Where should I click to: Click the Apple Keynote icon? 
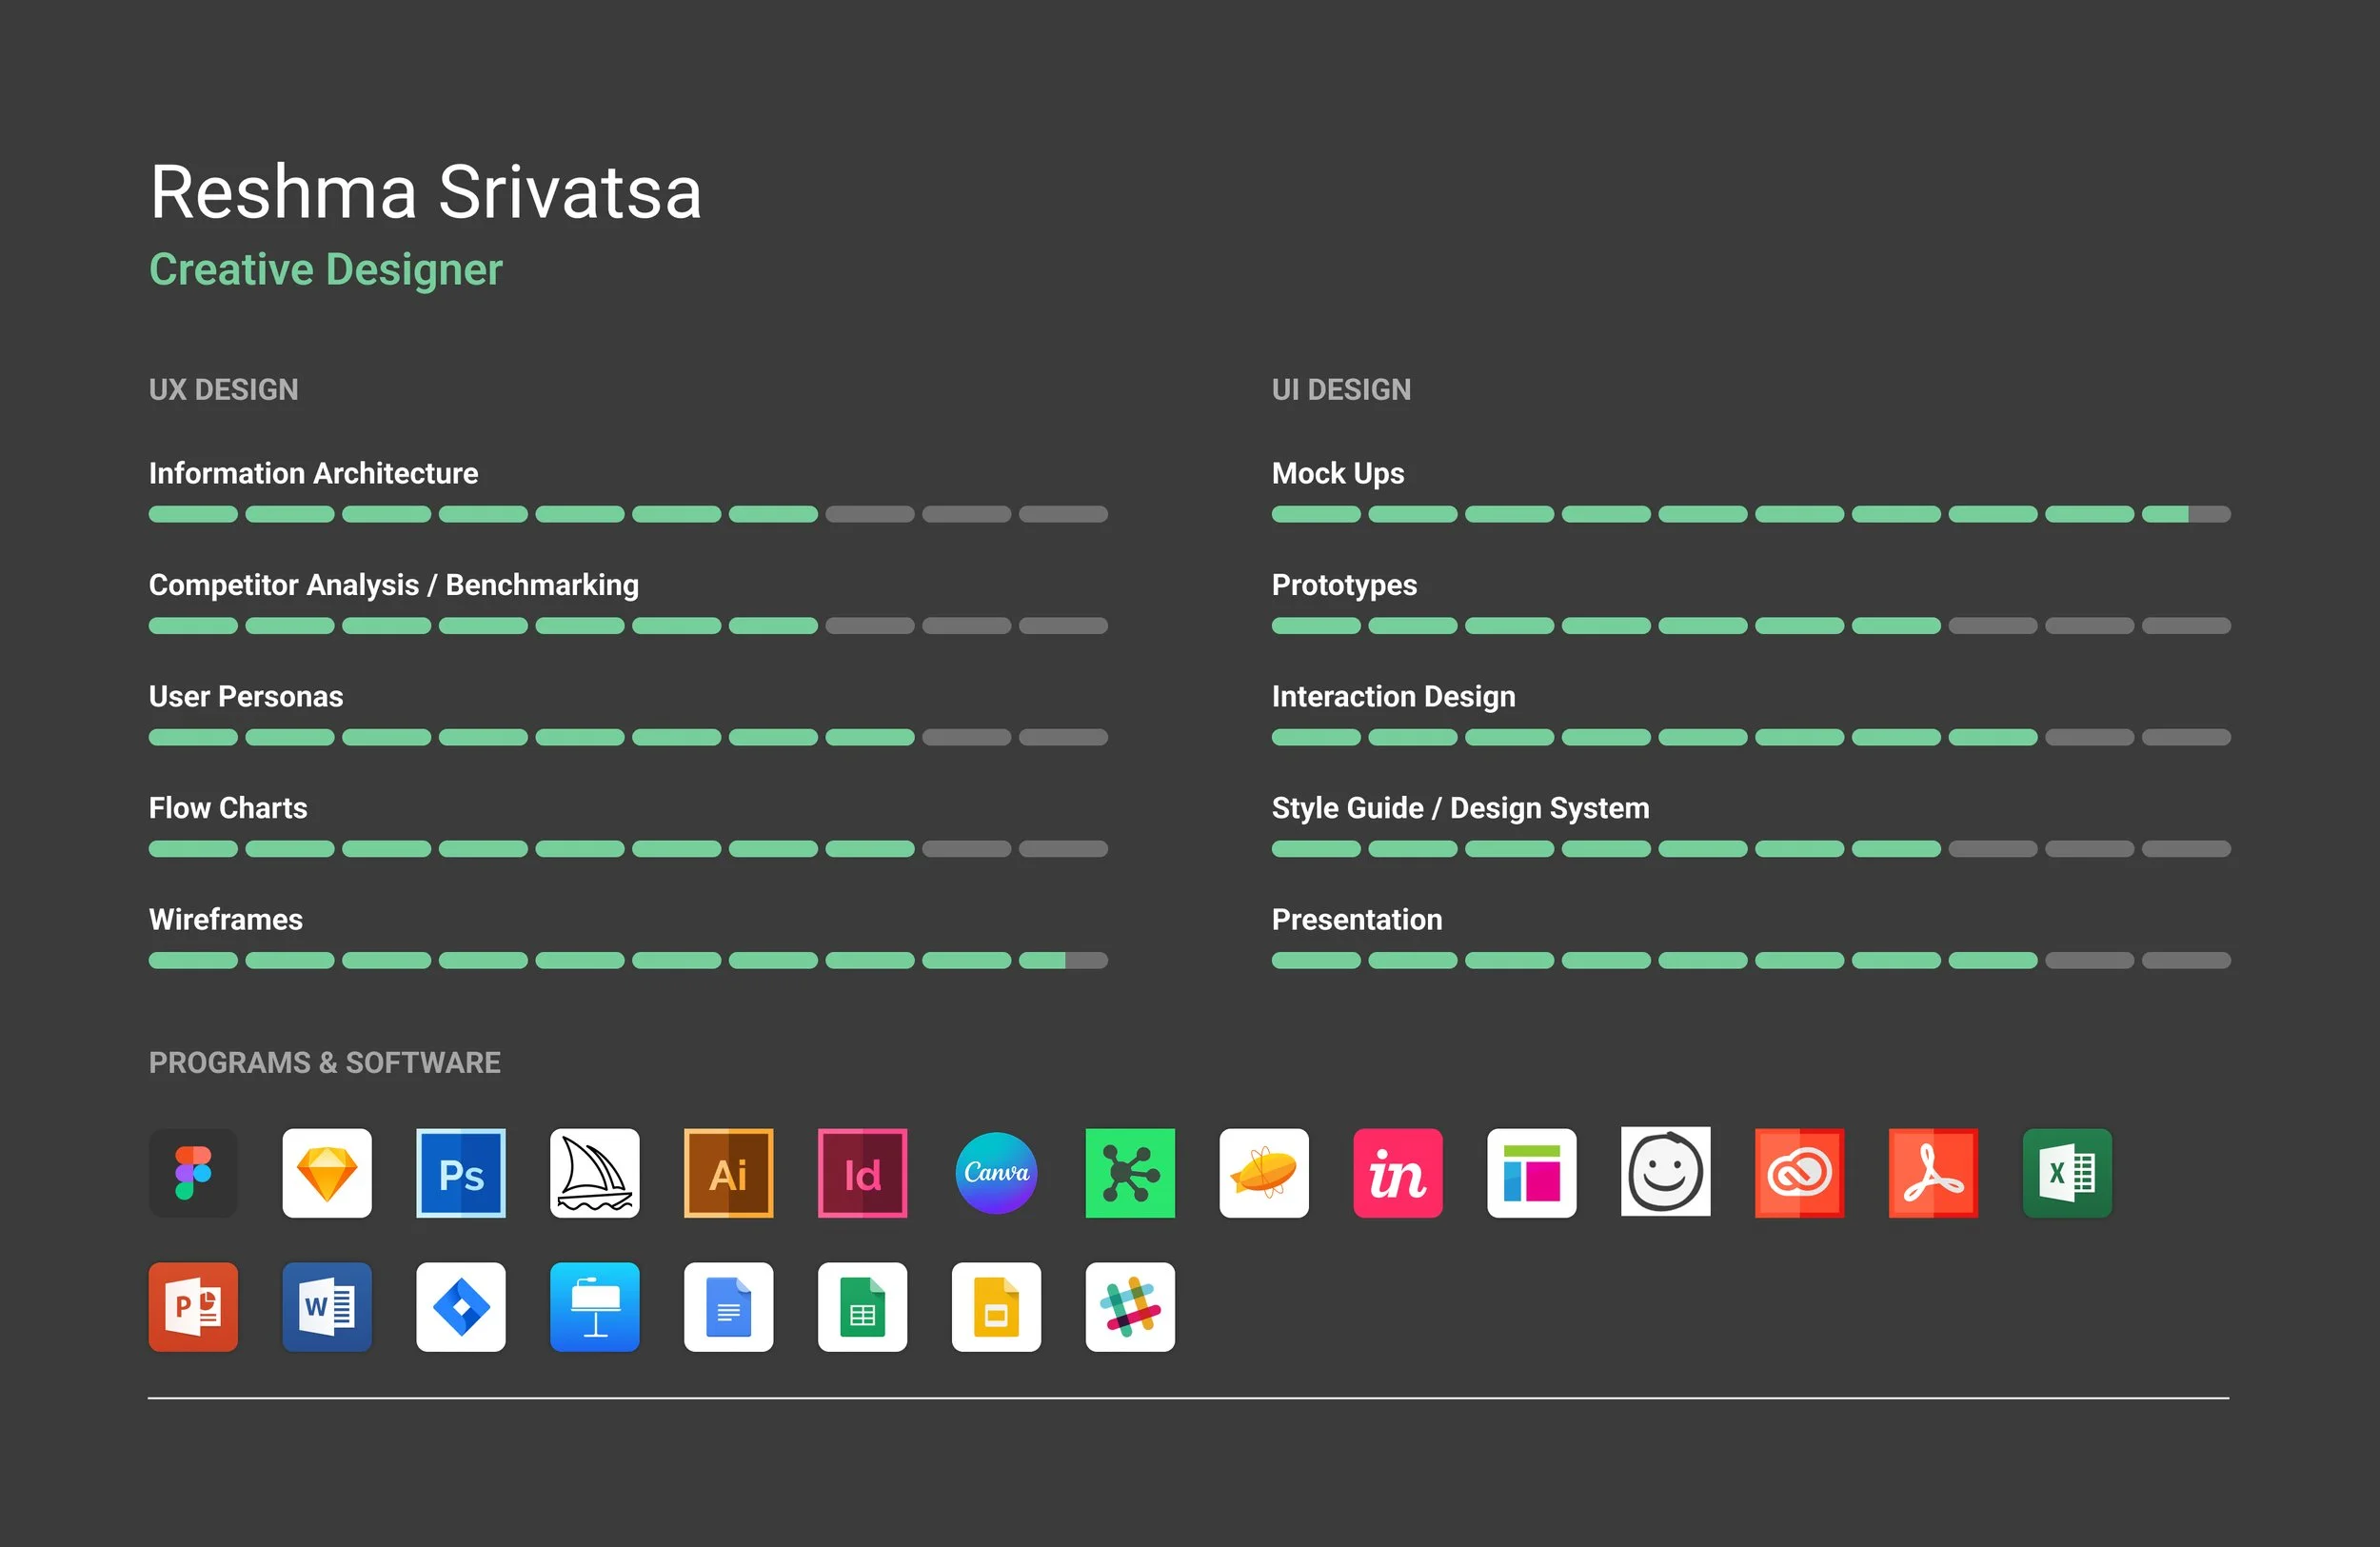click(595, 1307)
